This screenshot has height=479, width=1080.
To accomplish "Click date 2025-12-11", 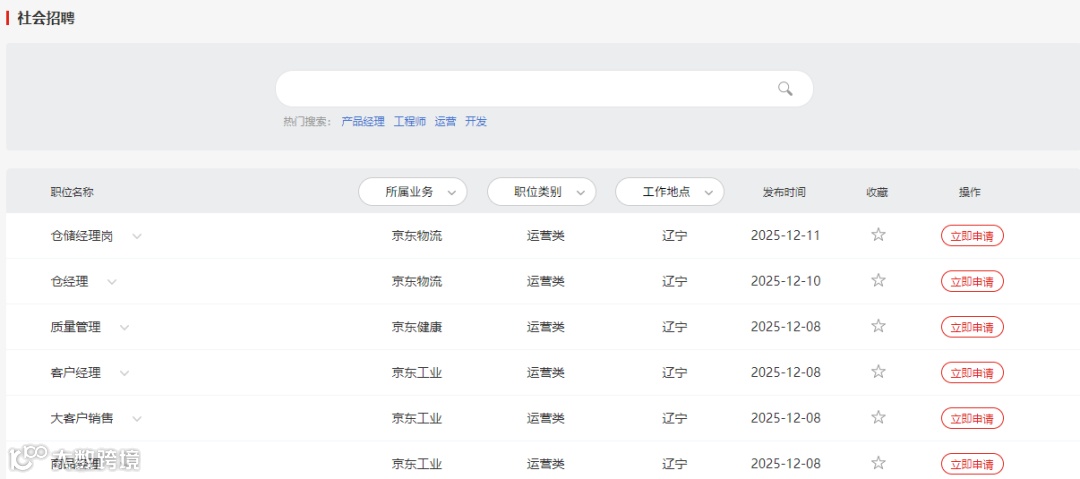I will pos(786,235).
